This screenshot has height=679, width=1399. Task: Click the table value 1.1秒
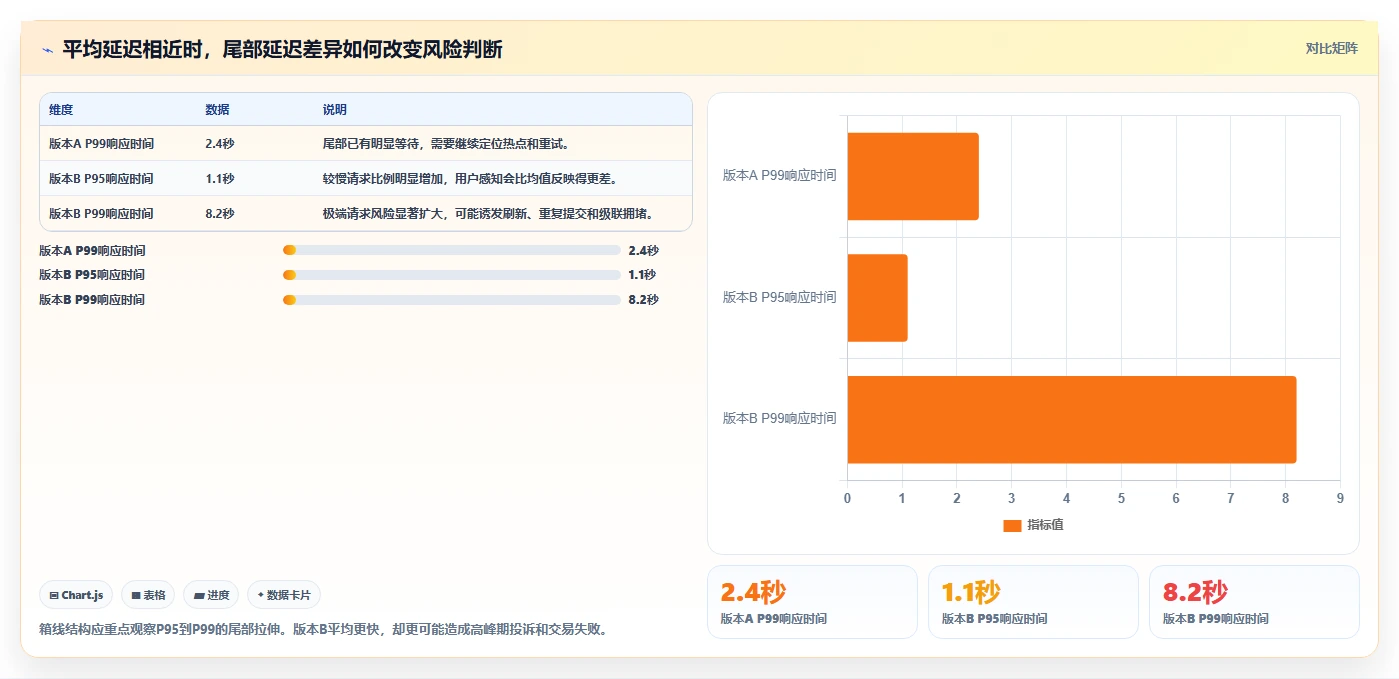pyautogui.click(x=220, y=179)
